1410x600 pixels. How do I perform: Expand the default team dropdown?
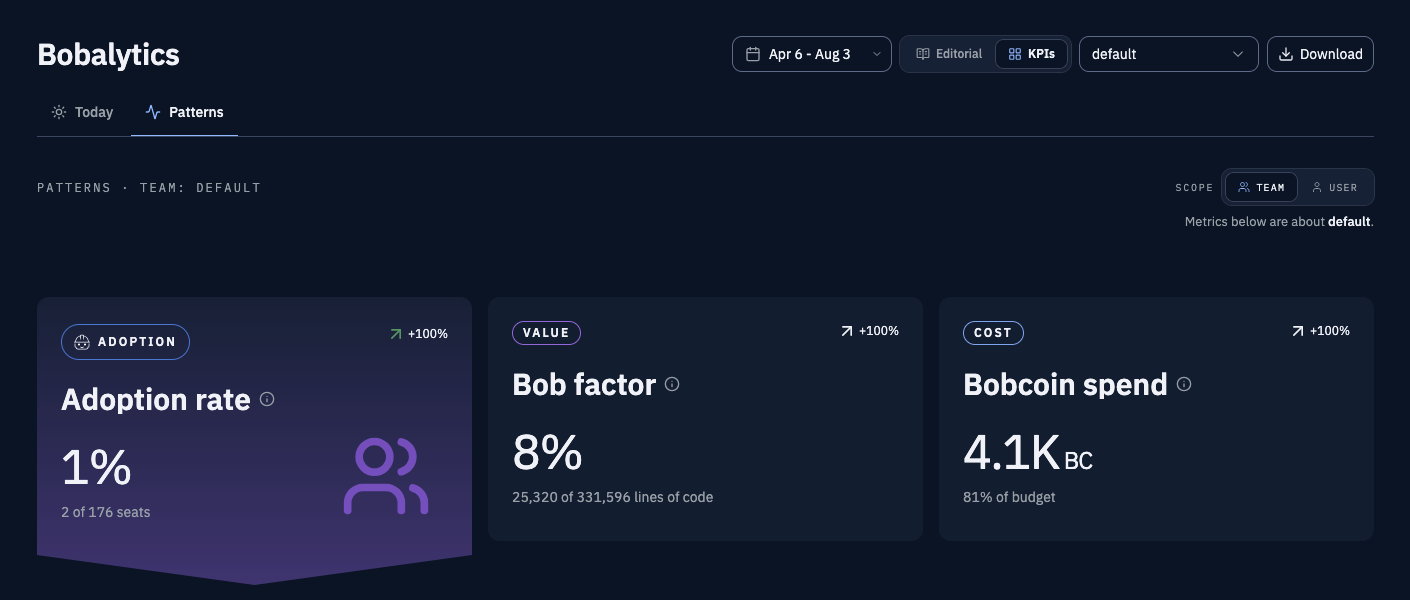coord(1168,54)
